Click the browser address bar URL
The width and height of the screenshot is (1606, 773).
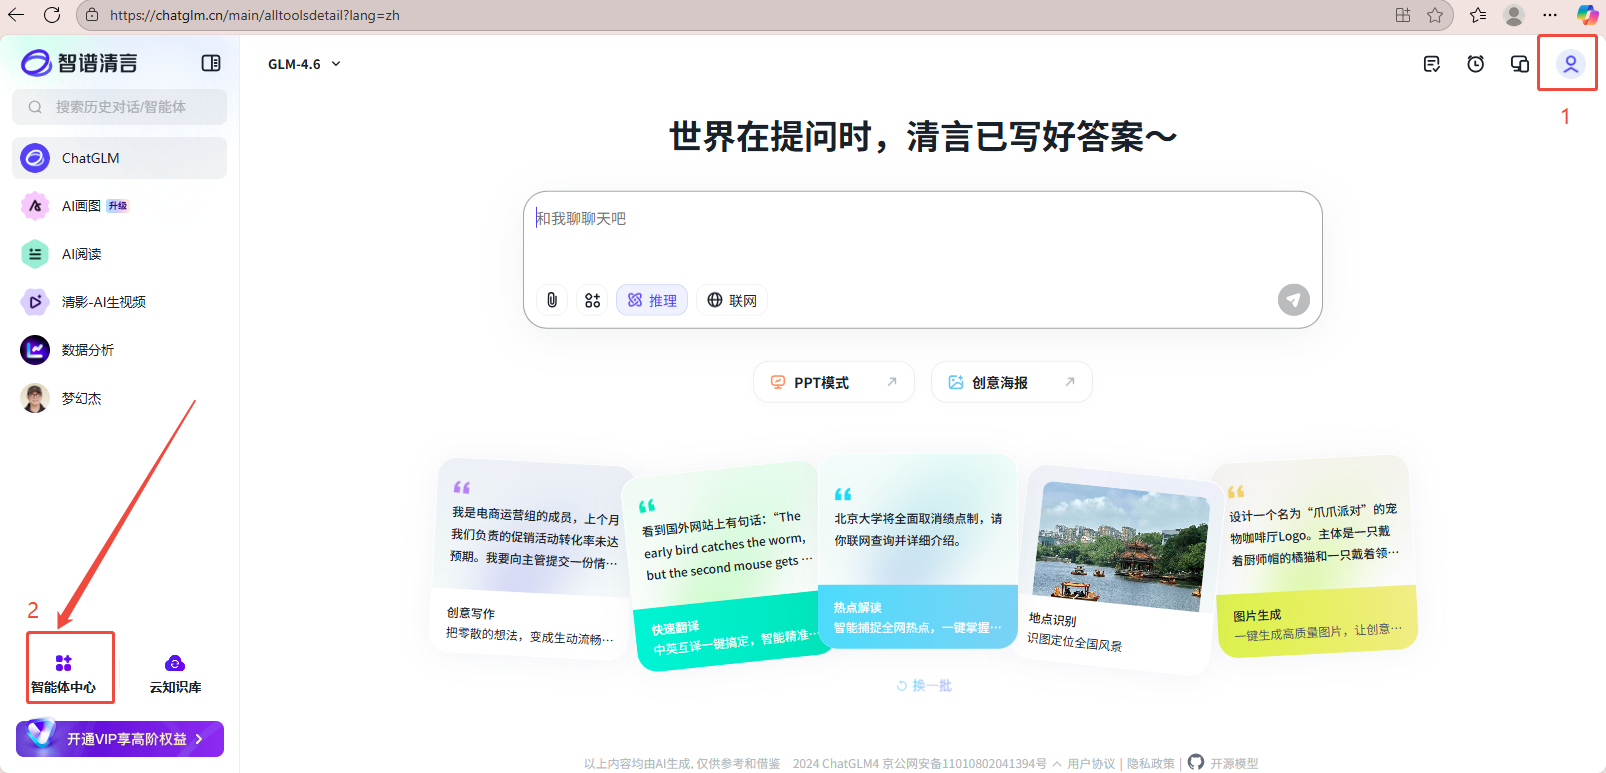pos(255,15)
